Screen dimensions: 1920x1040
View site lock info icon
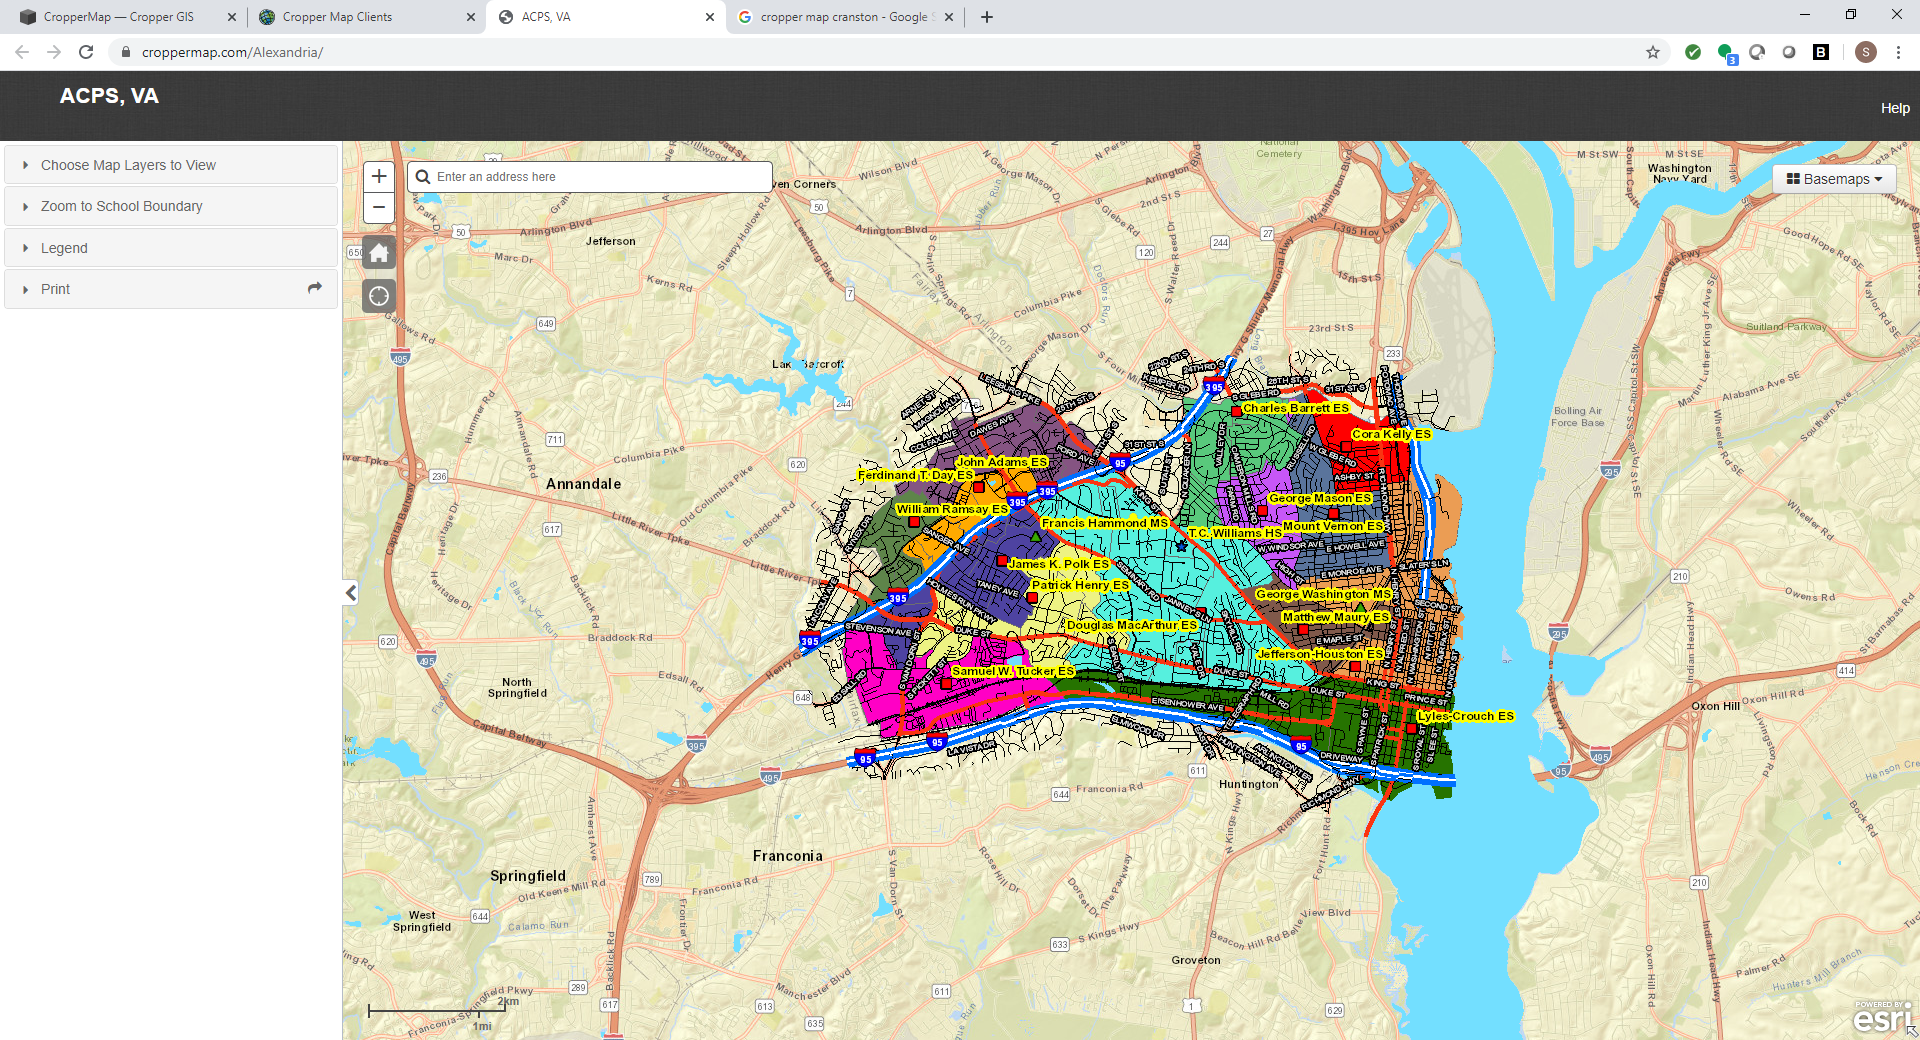click(126, 52)
